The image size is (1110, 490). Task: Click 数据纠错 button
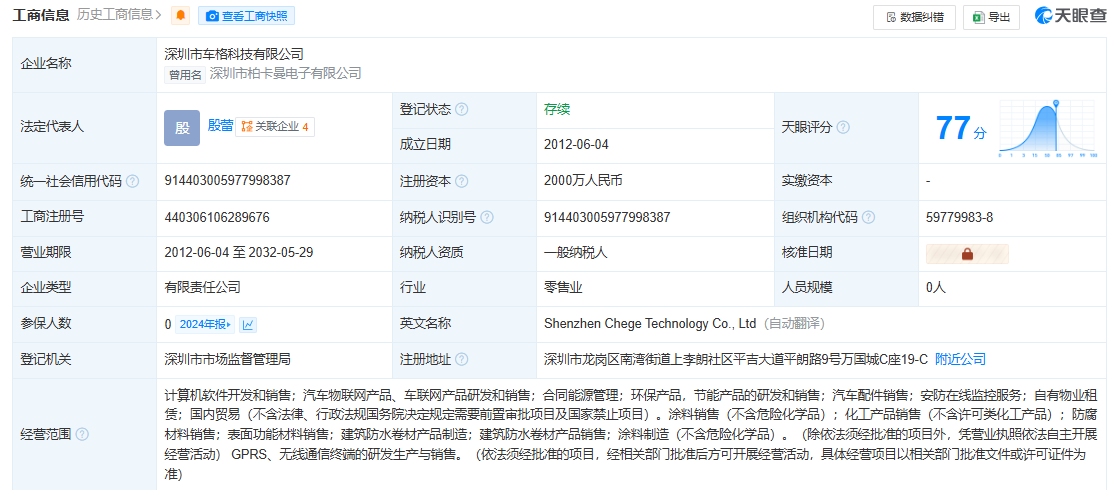[915, 18]
